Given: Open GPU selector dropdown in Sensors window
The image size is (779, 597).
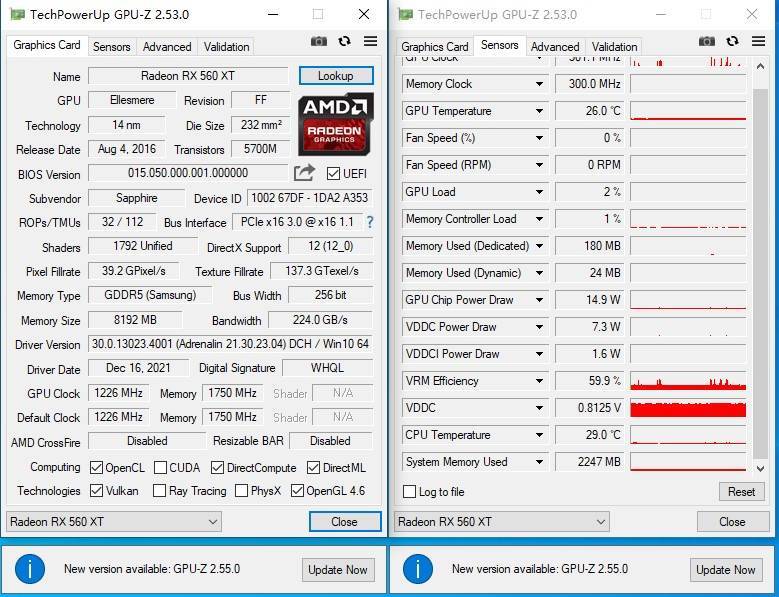Looking at the screenshot, I should pos(502,522).
